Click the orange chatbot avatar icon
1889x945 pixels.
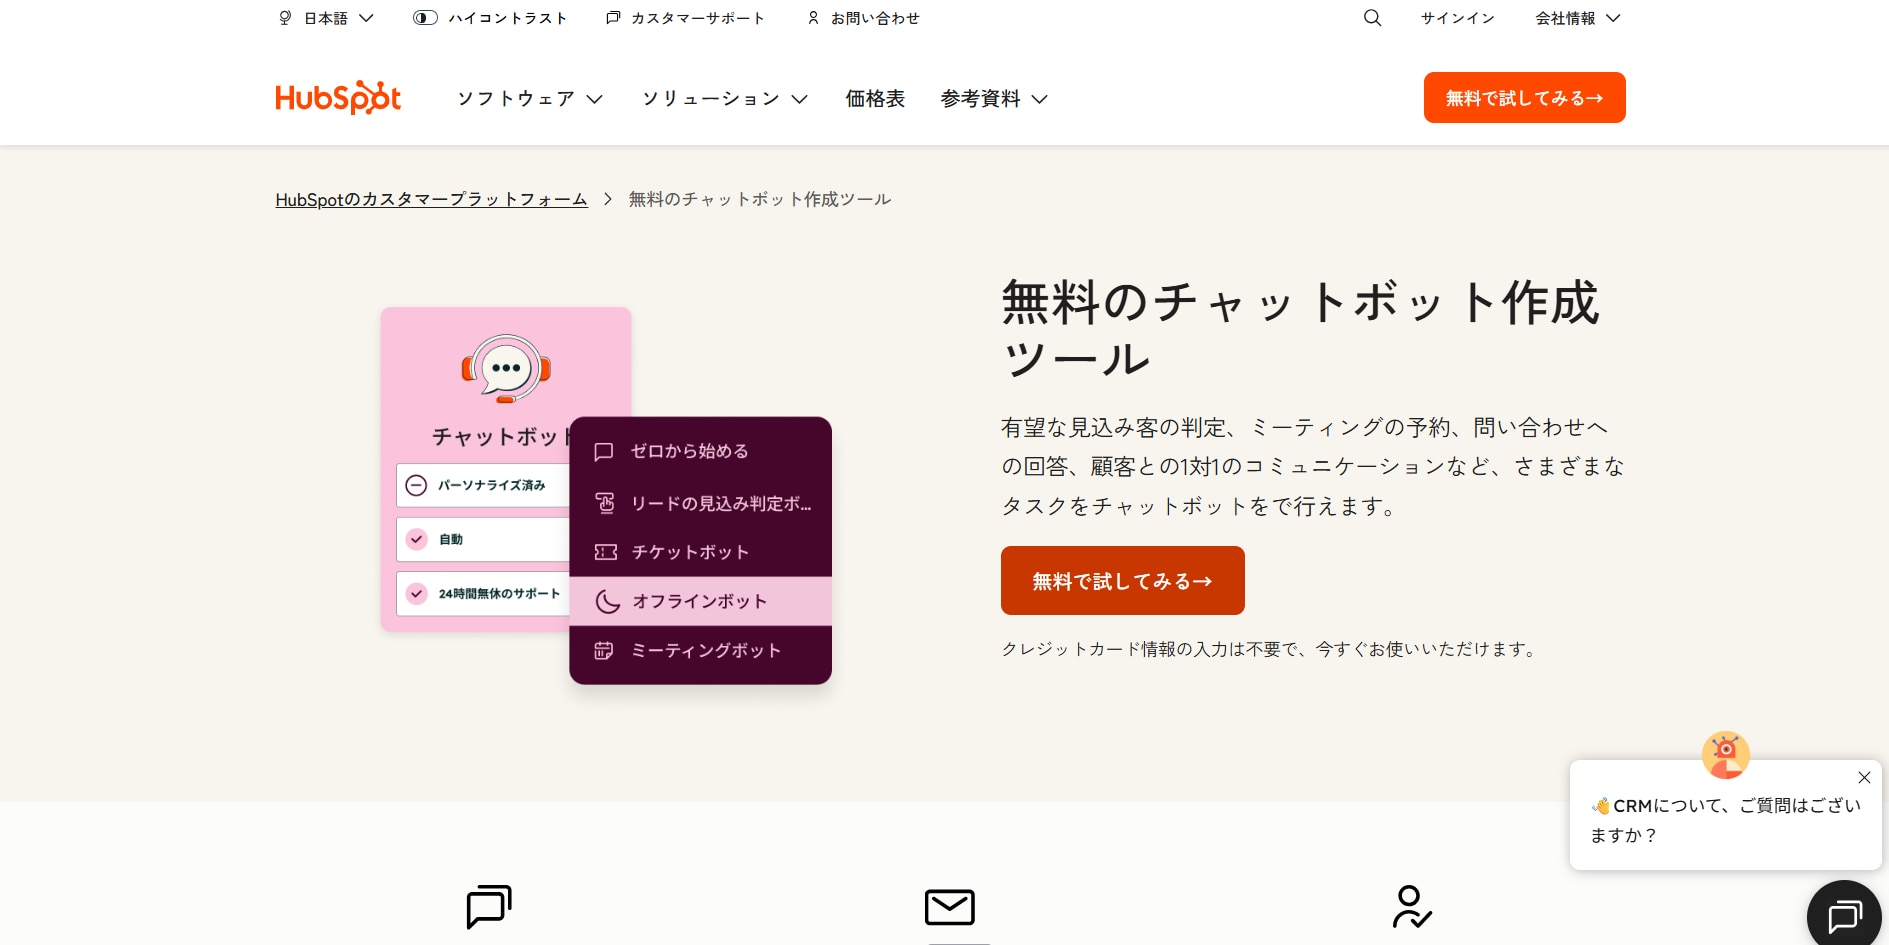[1725, 755]
